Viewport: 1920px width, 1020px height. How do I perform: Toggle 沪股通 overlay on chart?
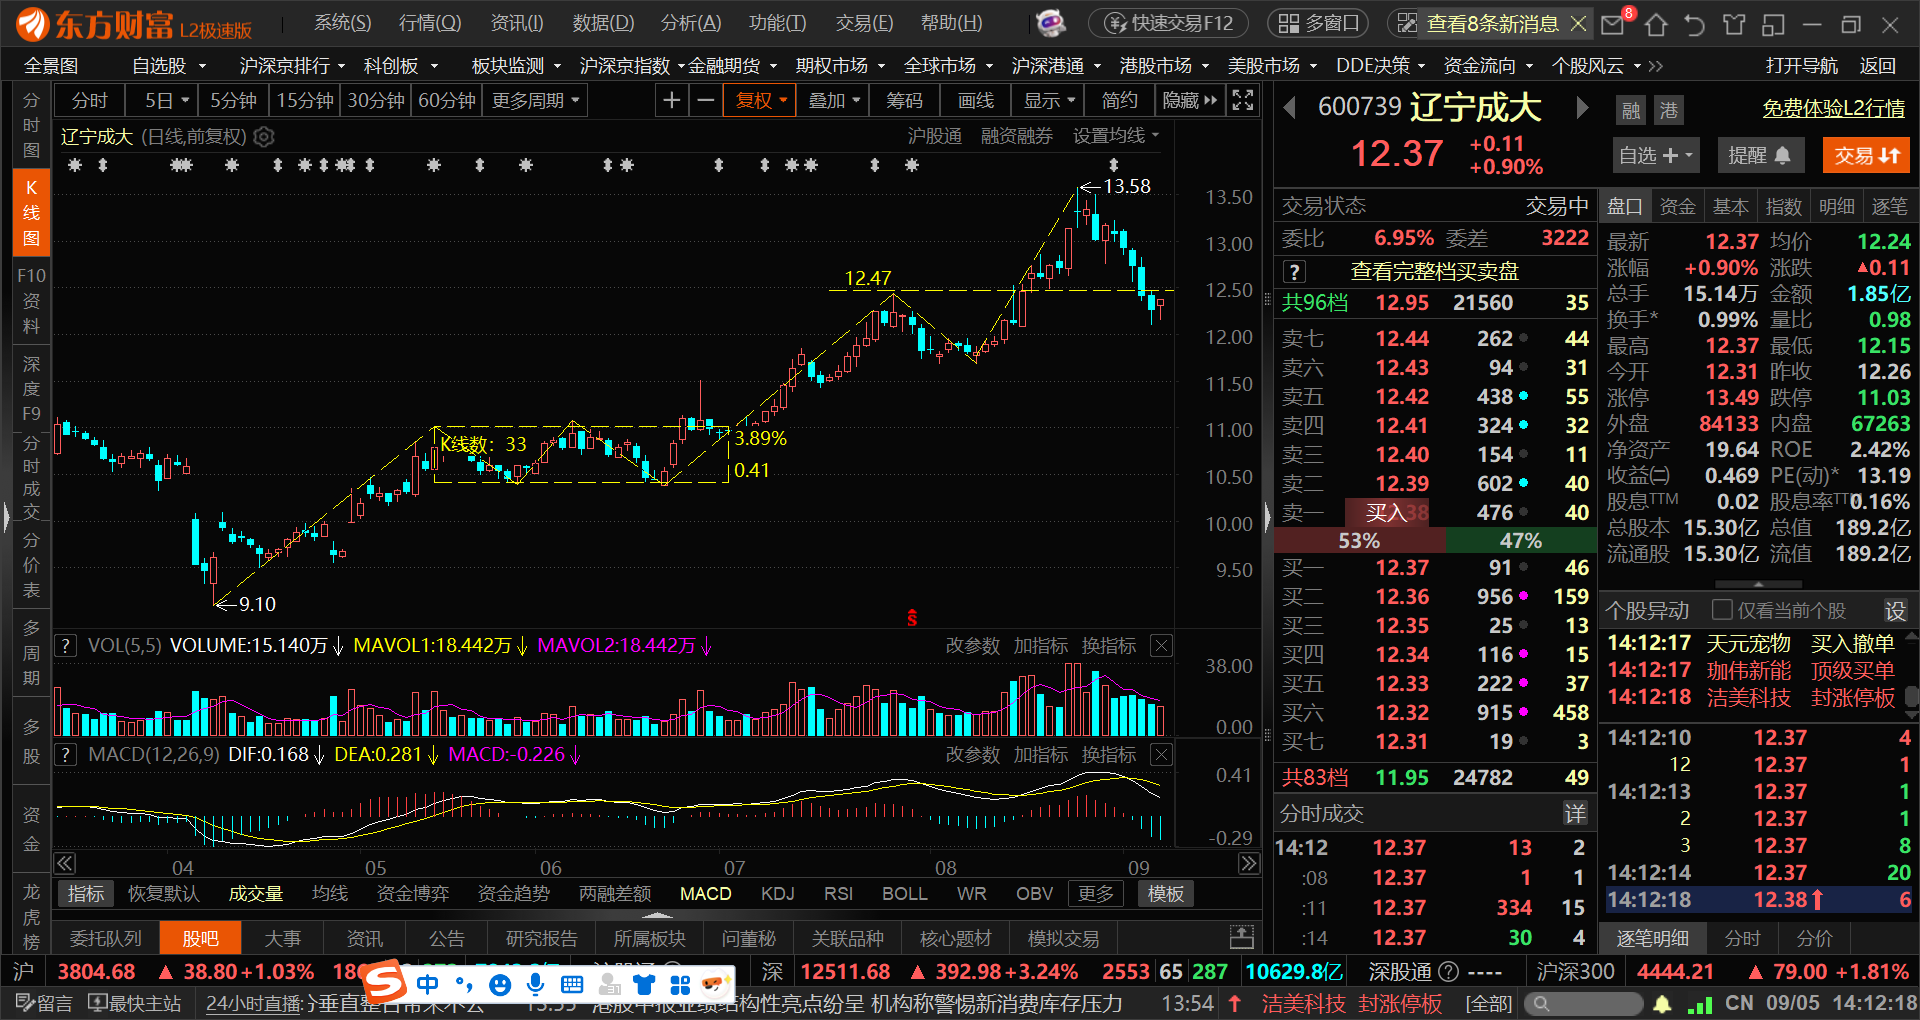[934, 136]
